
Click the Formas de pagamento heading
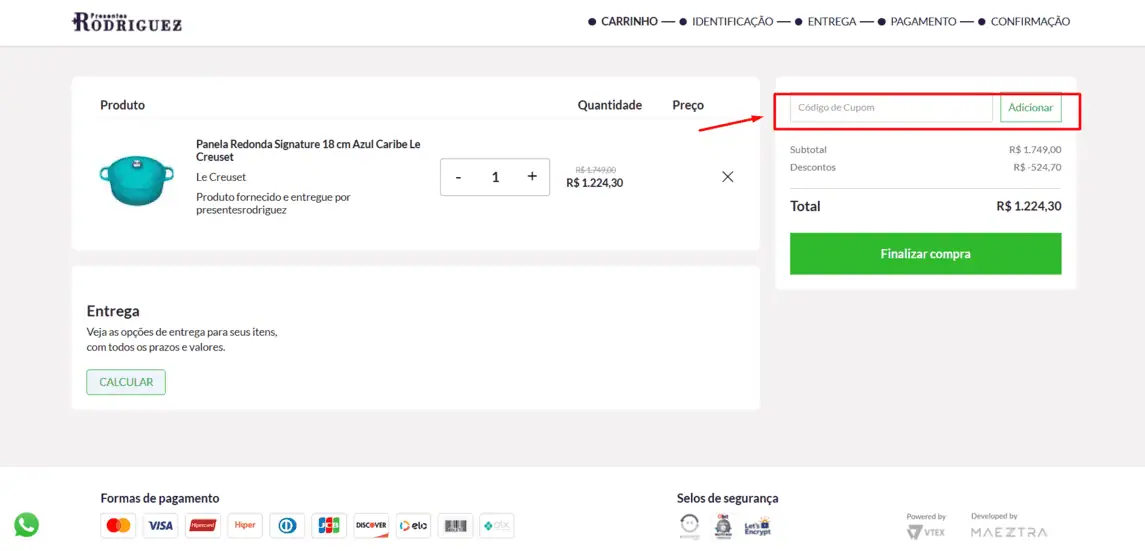(160, 498)
